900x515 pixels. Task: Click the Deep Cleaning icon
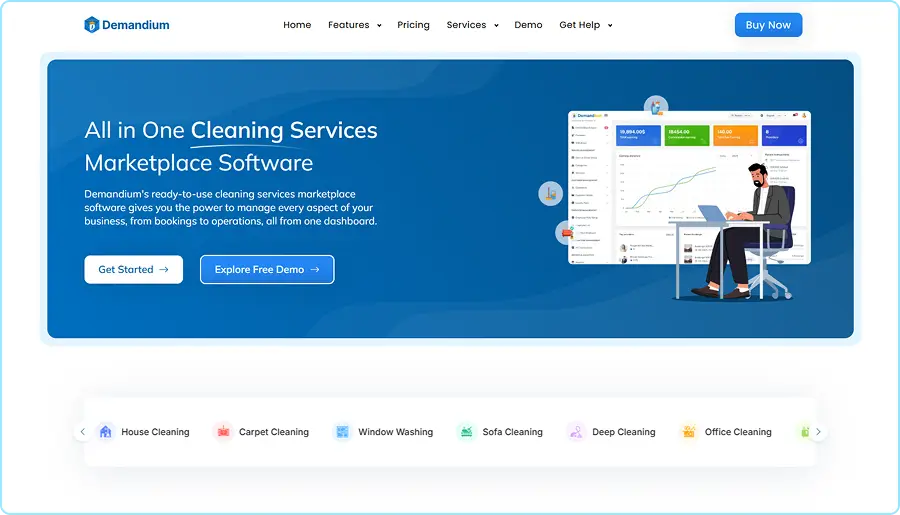coord(576,432)
